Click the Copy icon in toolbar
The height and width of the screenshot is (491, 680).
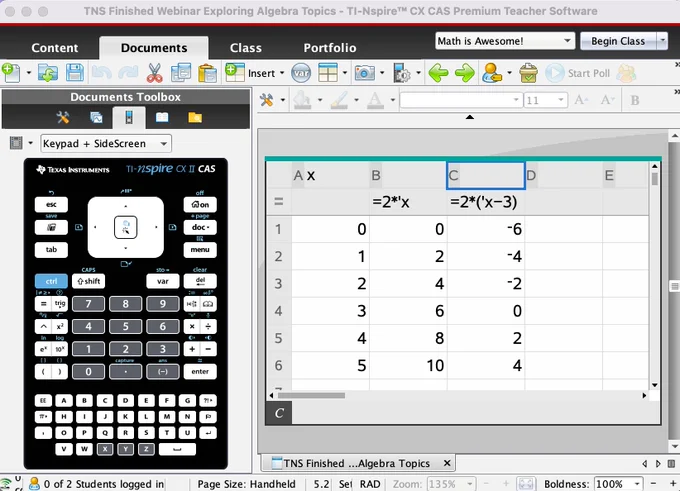[x=181, y=72]
